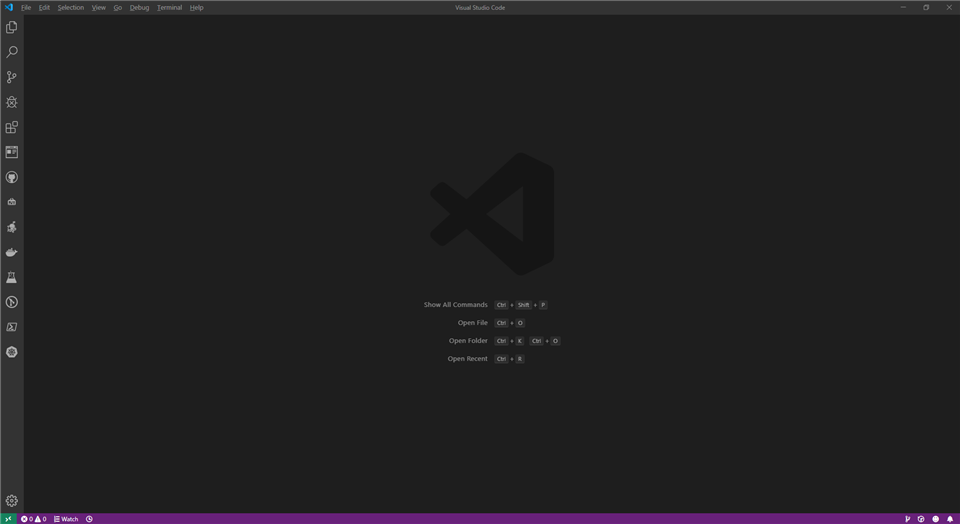
Task: Open the Source Control branch icon
Action: (x=12, y=77)
